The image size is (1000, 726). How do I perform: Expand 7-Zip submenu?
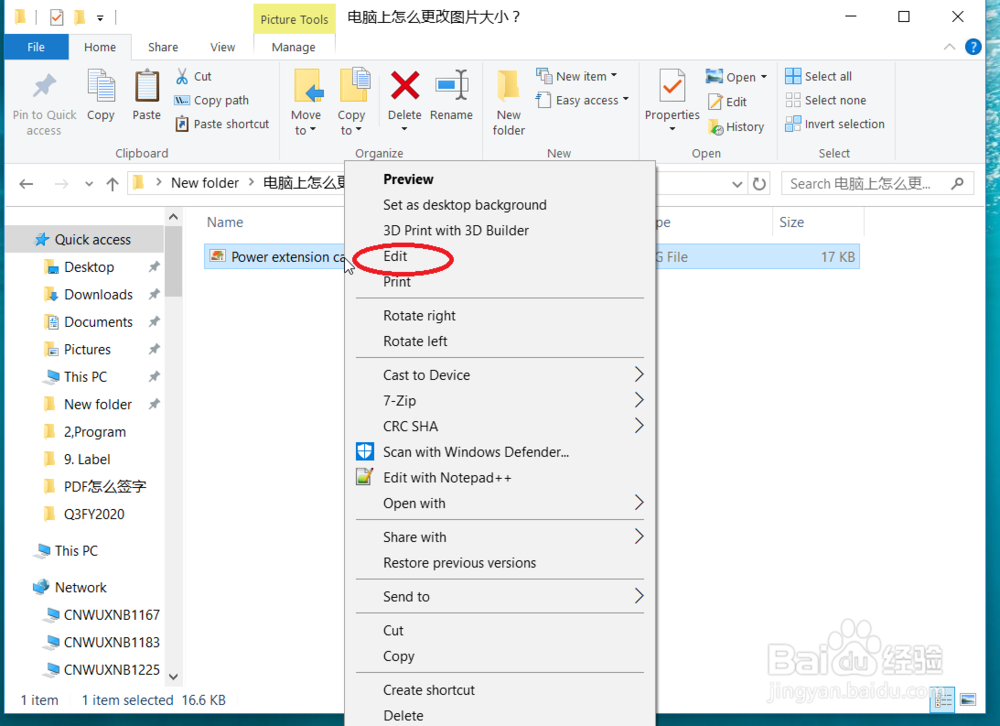pos(638,400)
